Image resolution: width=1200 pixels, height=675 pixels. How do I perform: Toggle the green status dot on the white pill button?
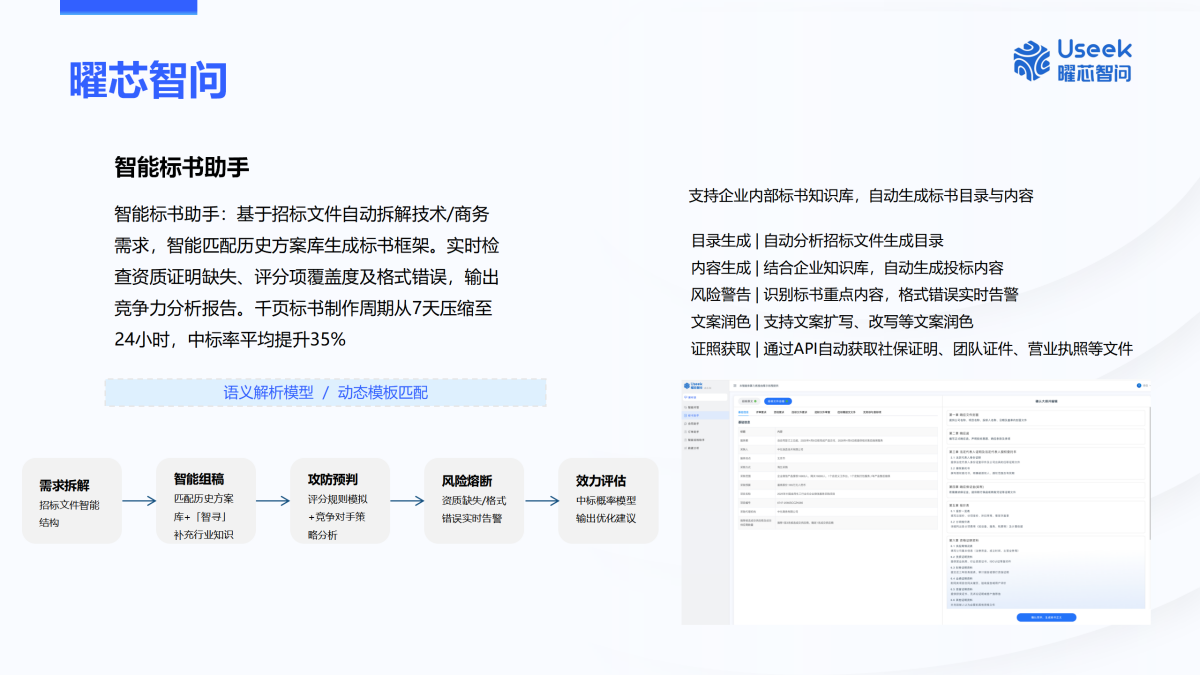755,401
